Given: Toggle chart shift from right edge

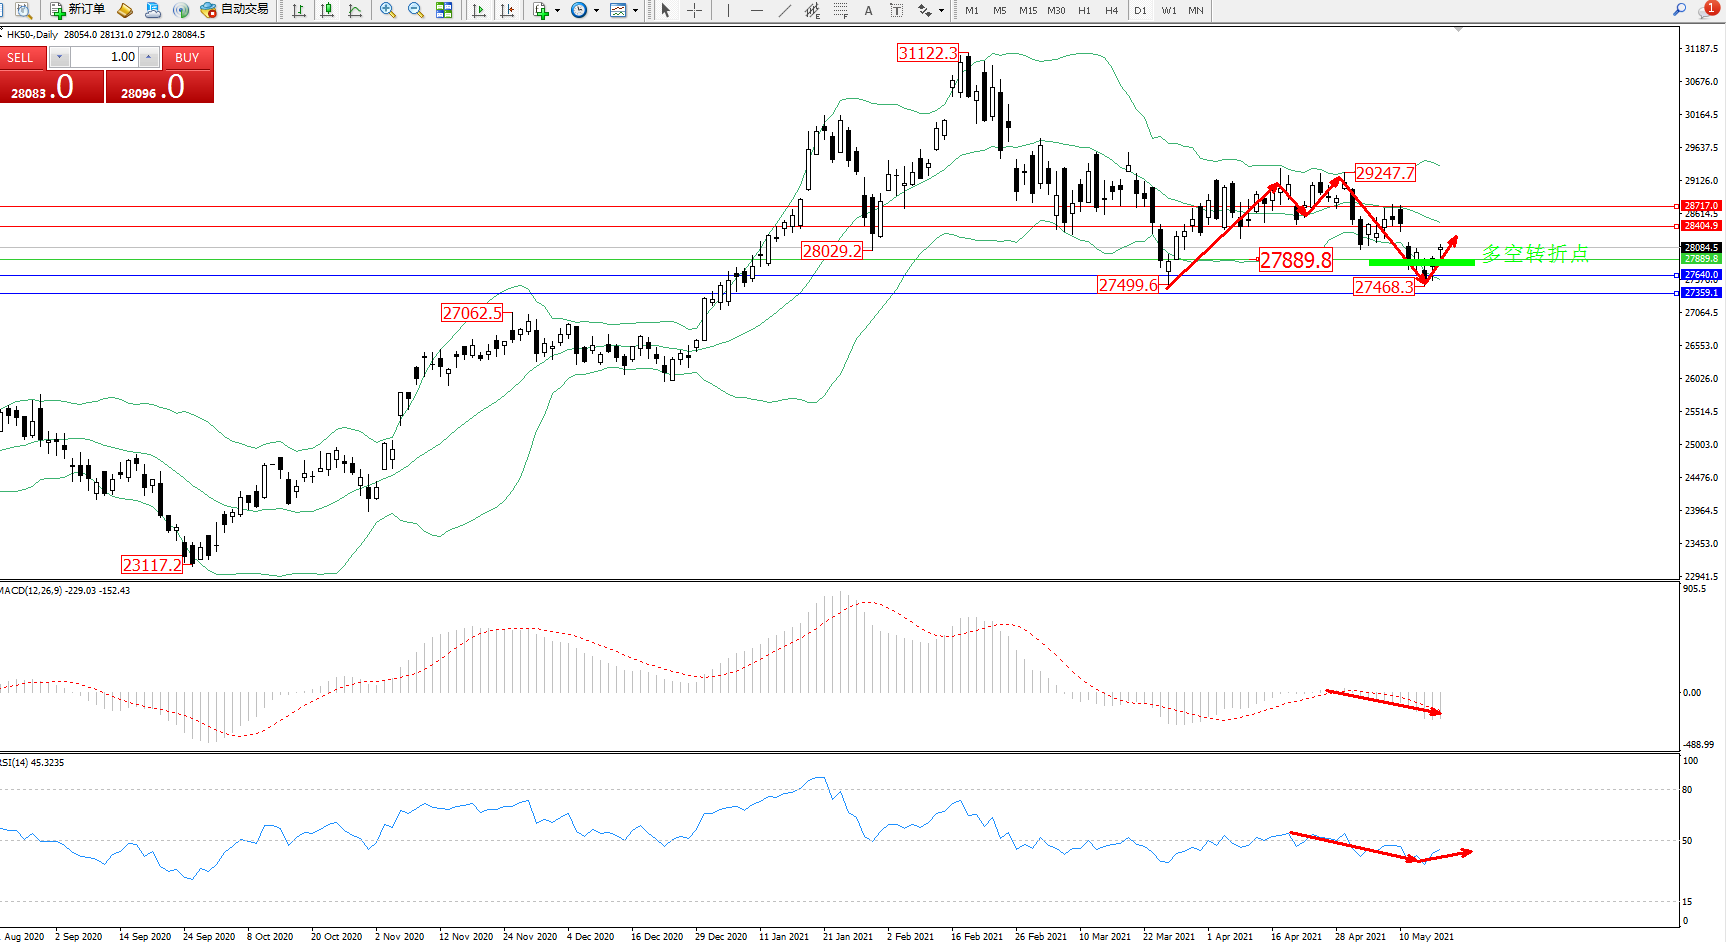Looking at the screenshot, I should click(x=507, y=10).
